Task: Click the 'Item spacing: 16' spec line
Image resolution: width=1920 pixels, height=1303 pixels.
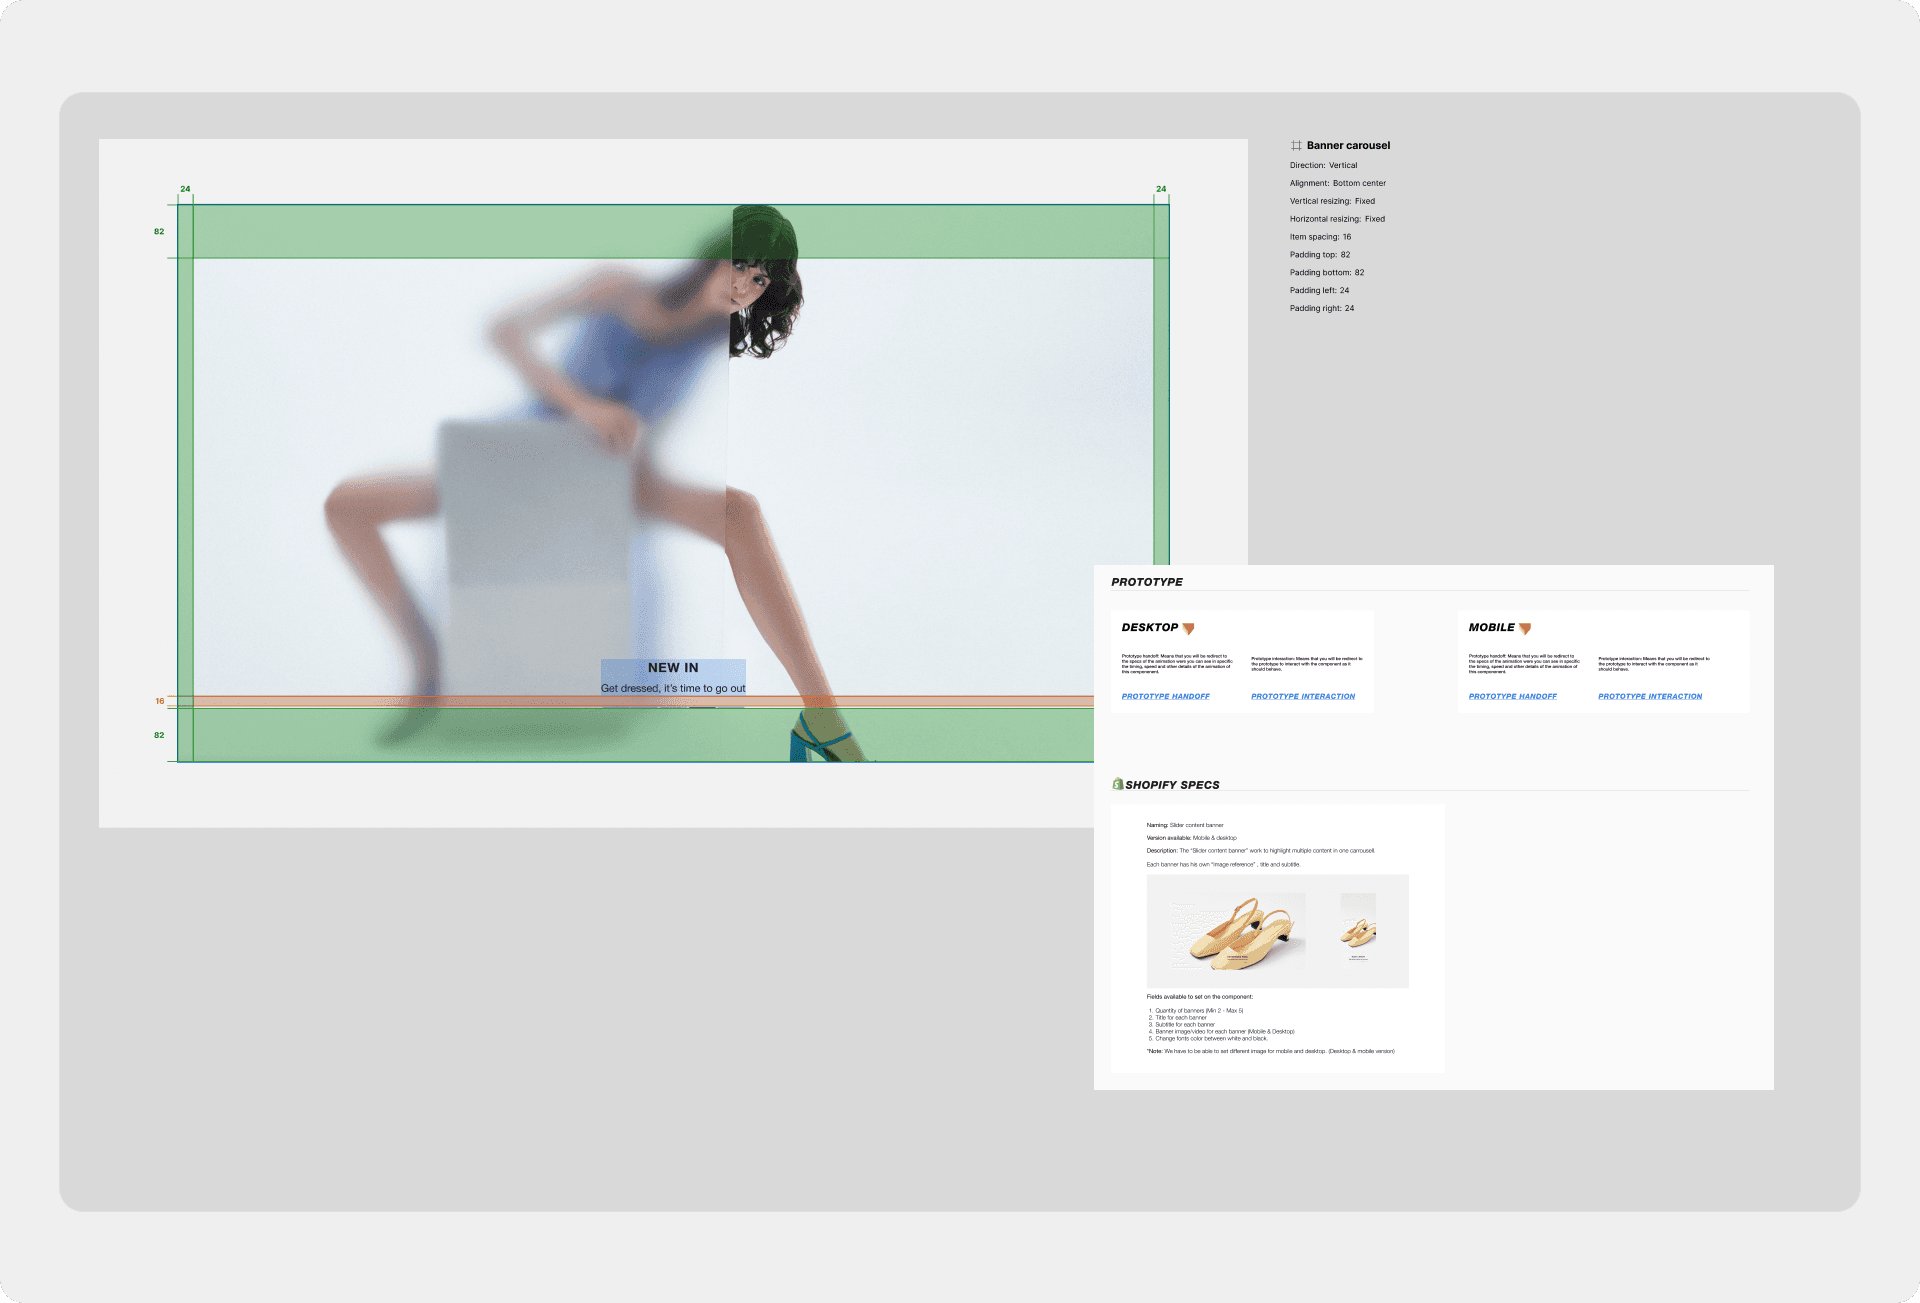Action: (x=1320, y=237)
